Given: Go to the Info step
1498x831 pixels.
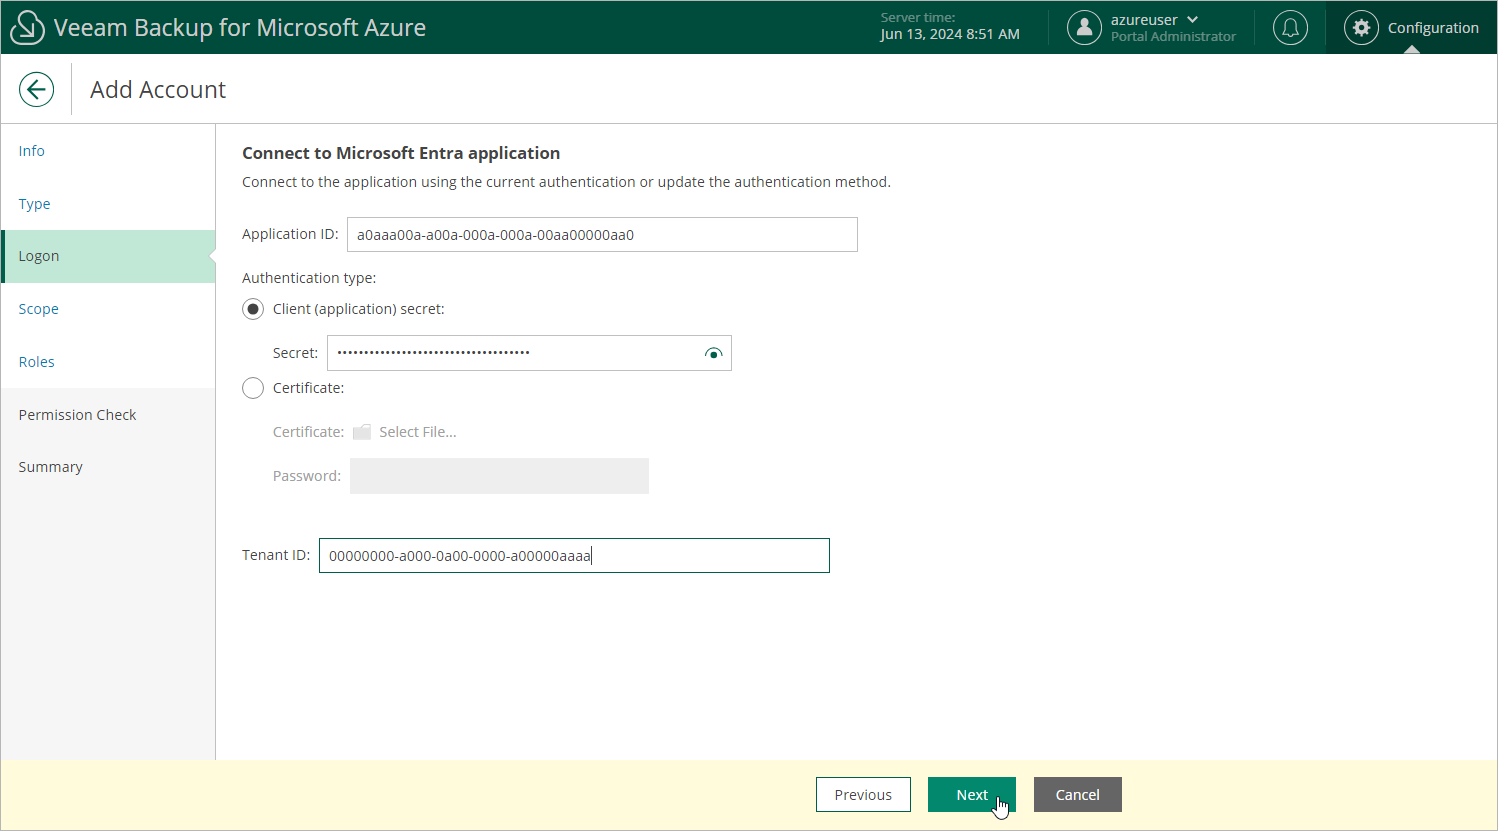Looking at the screenshot, I should click(32, 151).
